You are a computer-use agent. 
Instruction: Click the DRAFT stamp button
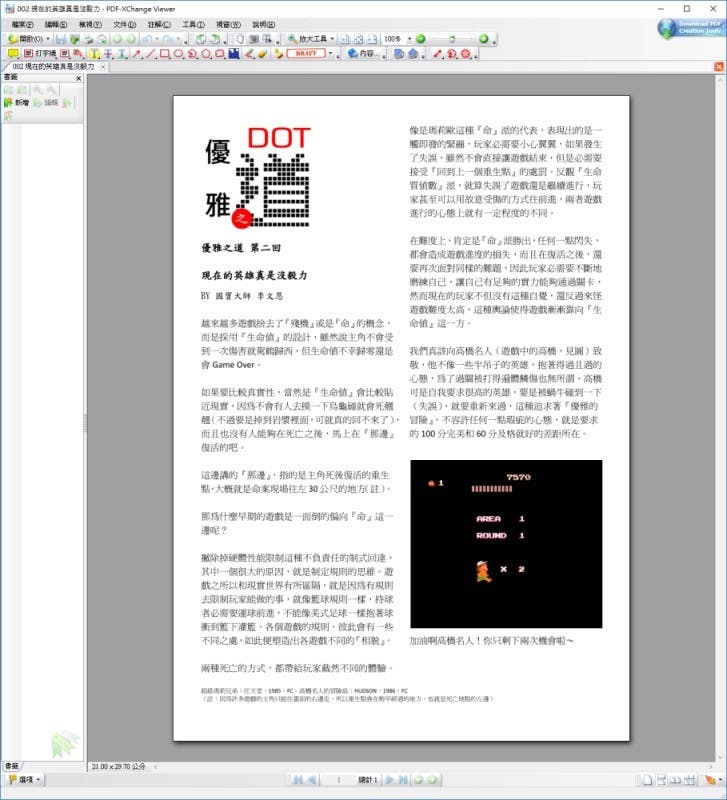click(x=306, y=53)
